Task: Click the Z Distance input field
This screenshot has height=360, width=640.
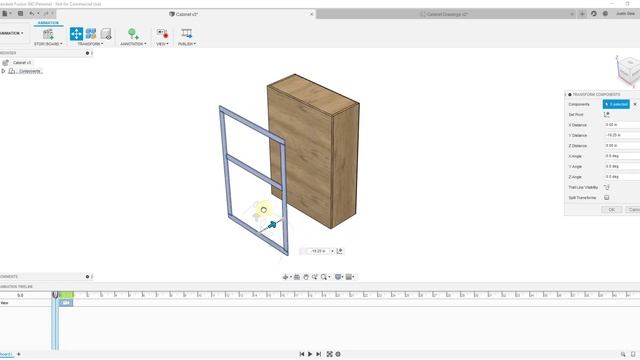Action: (622, 146)
